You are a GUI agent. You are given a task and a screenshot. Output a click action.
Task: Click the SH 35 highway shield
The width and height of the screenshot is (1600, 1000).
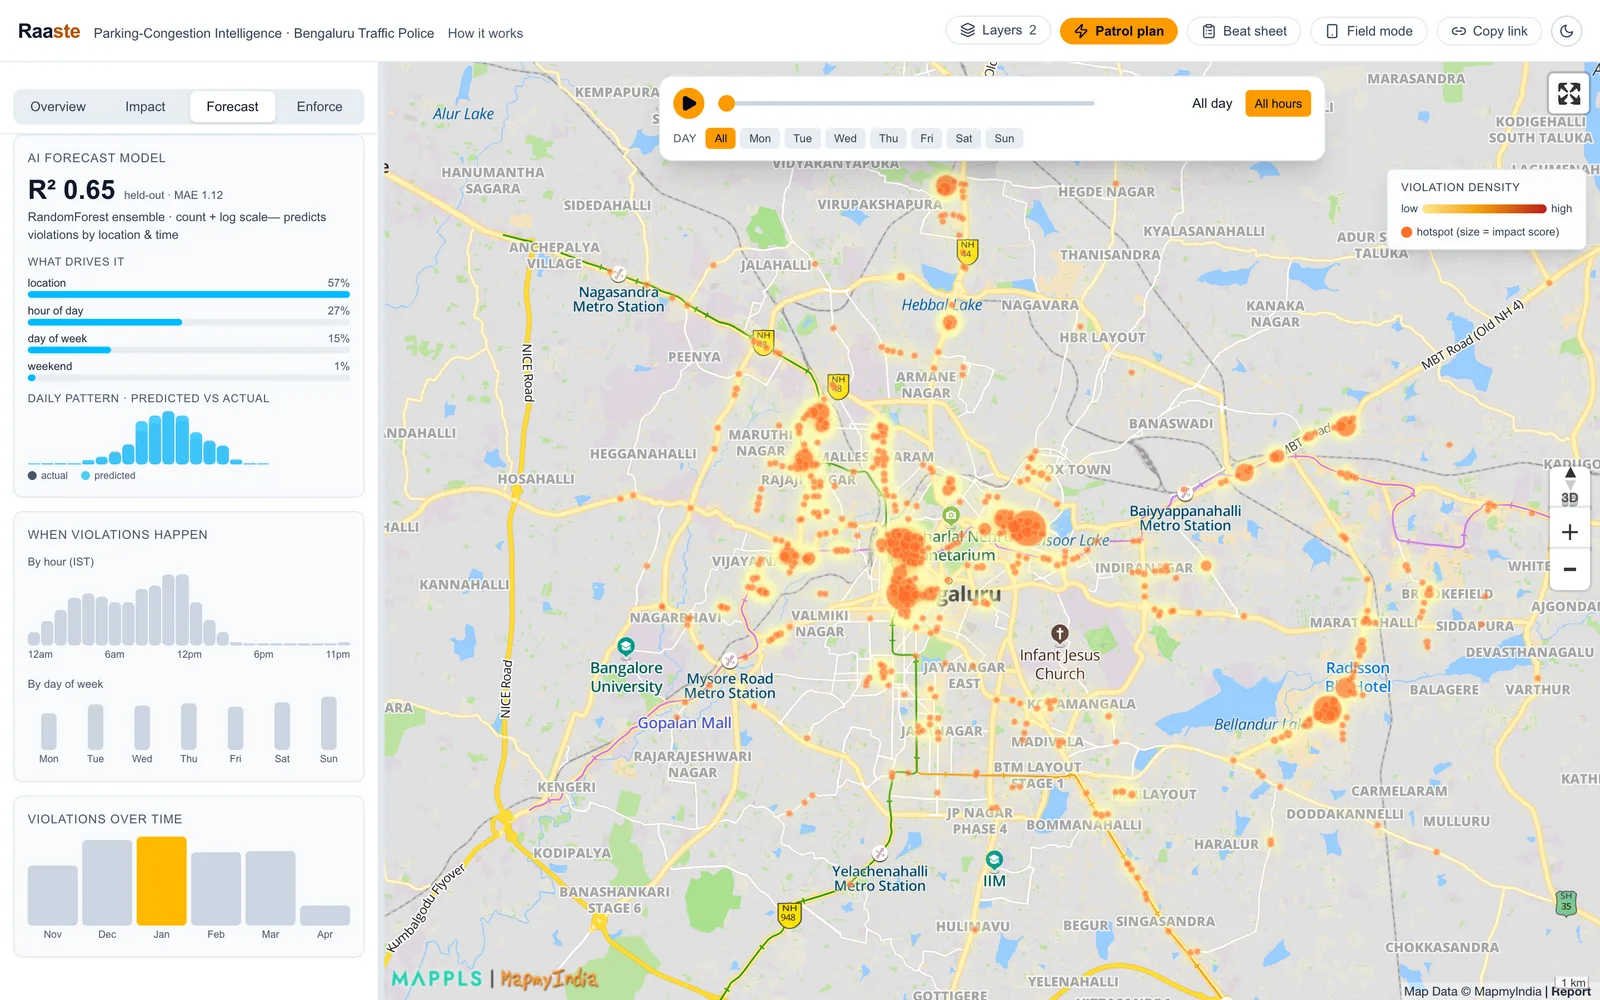click(1566, 903)
